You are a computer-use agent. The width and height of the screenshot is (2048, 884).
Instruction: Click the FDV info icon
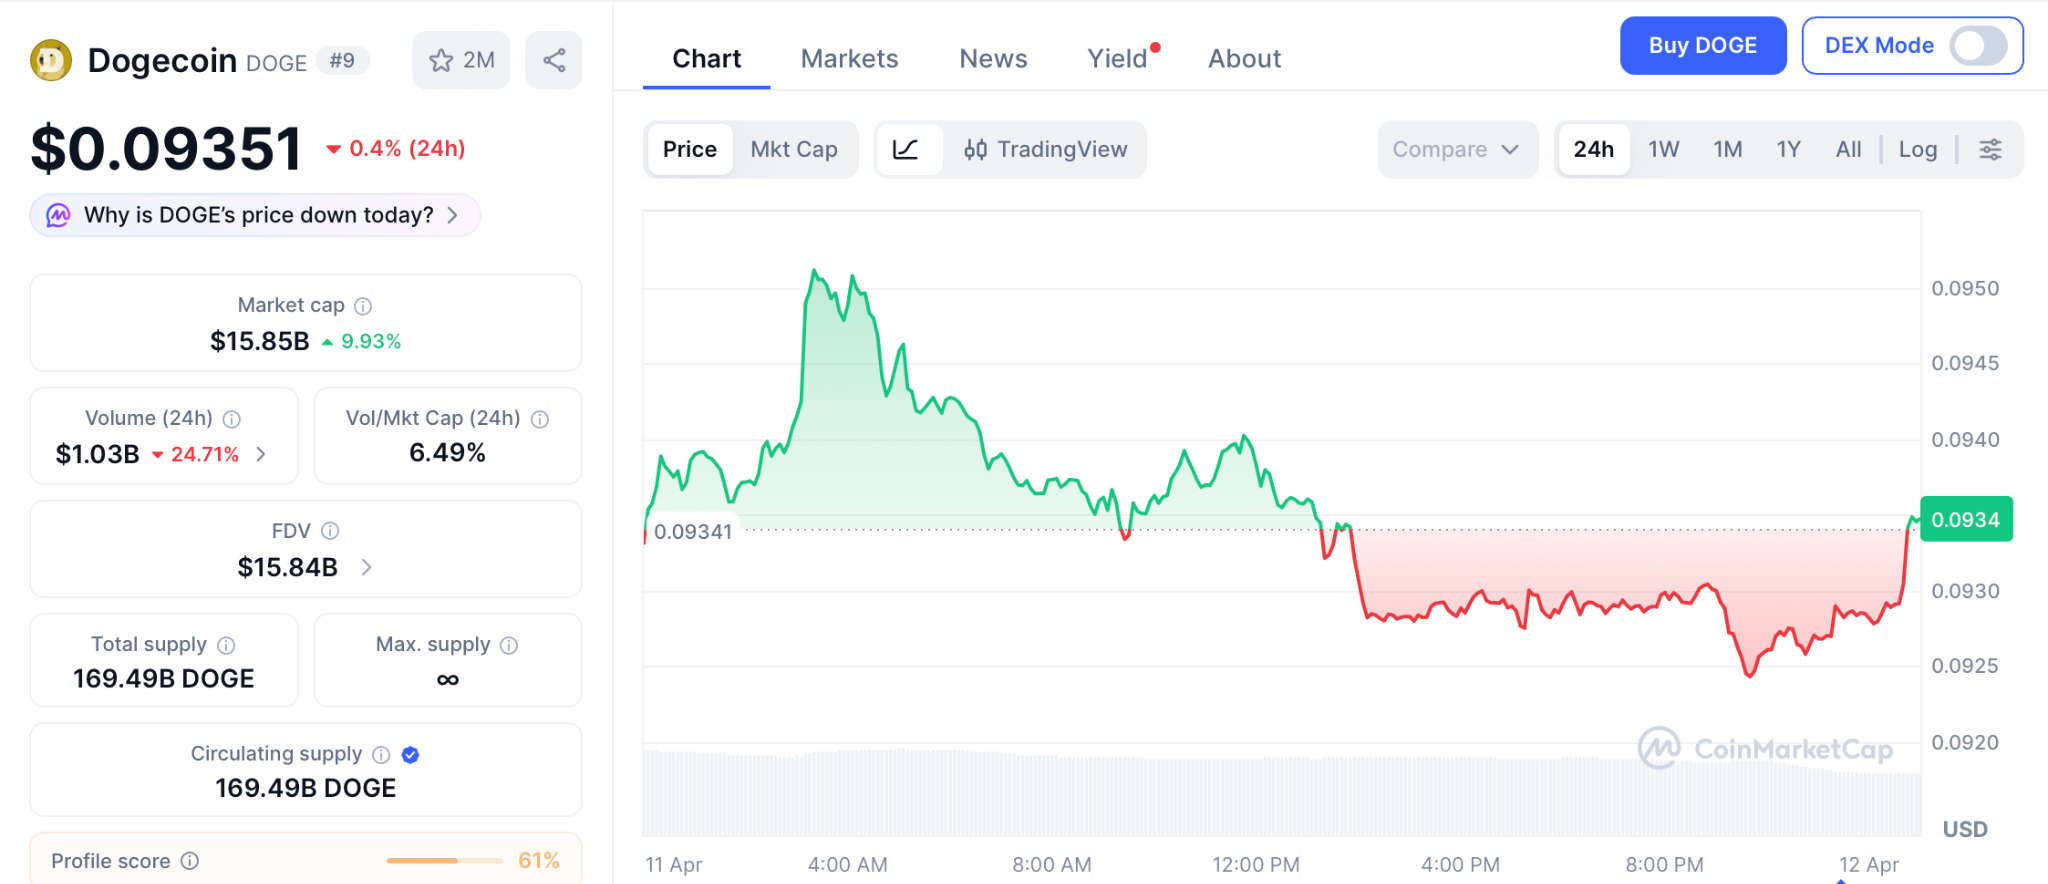pyautogui.click(x=330, y=531)
